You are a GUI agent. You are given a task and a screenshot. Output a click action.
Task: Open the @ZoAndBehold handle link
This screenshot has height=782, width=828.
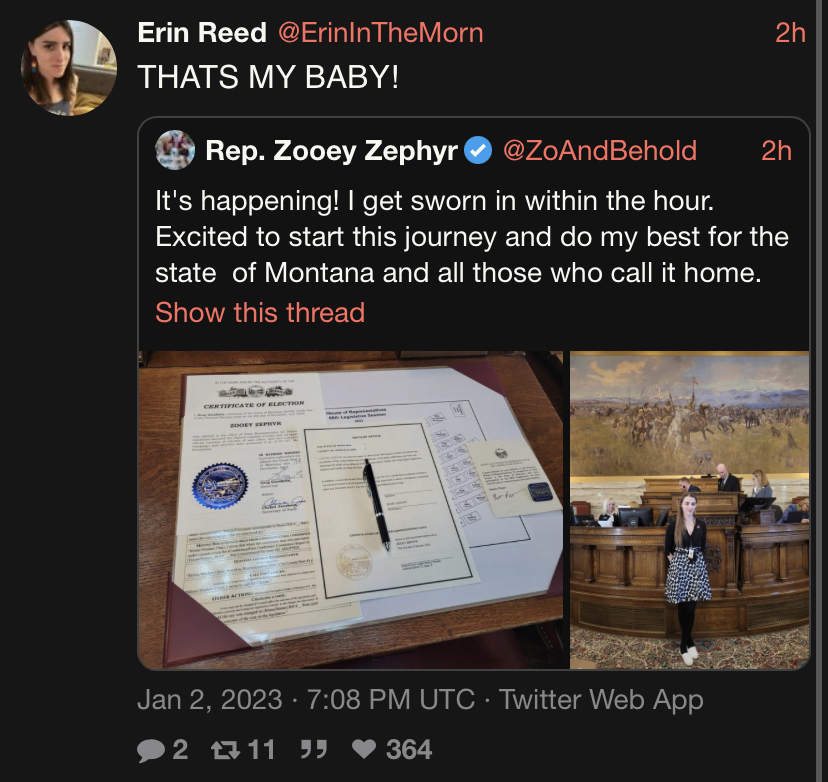pyautogui.click(x=599, y=151)
